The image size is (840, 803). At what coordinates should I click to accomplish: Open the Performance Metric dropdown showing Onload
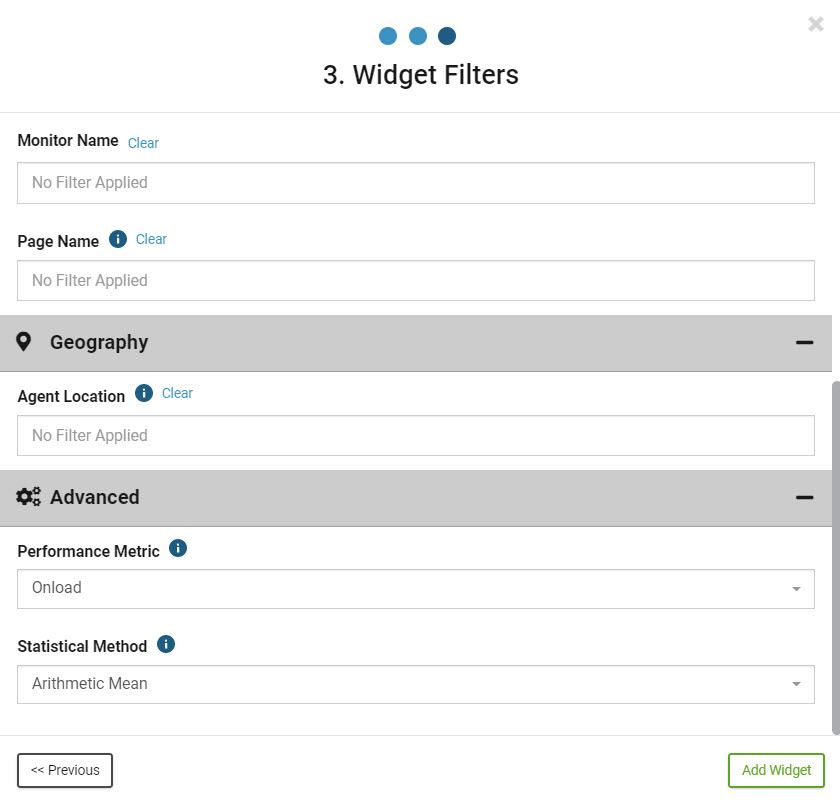tap(416, 589)
